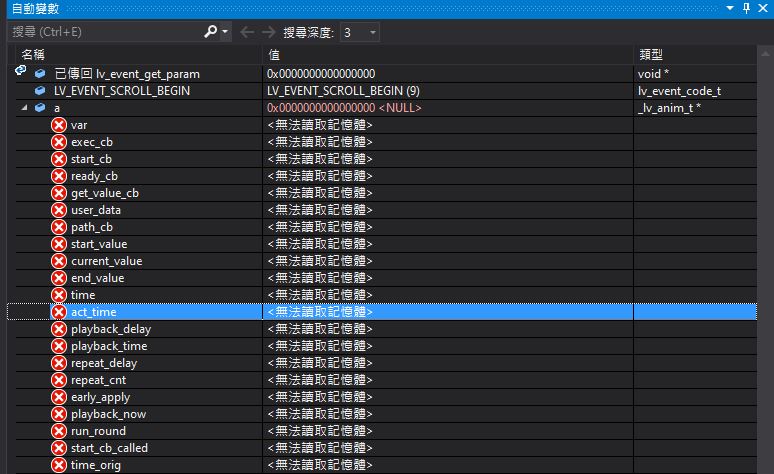Select the repeat_cnt member name
Viewport: 774px width, 474px height.
pos(98,380)
